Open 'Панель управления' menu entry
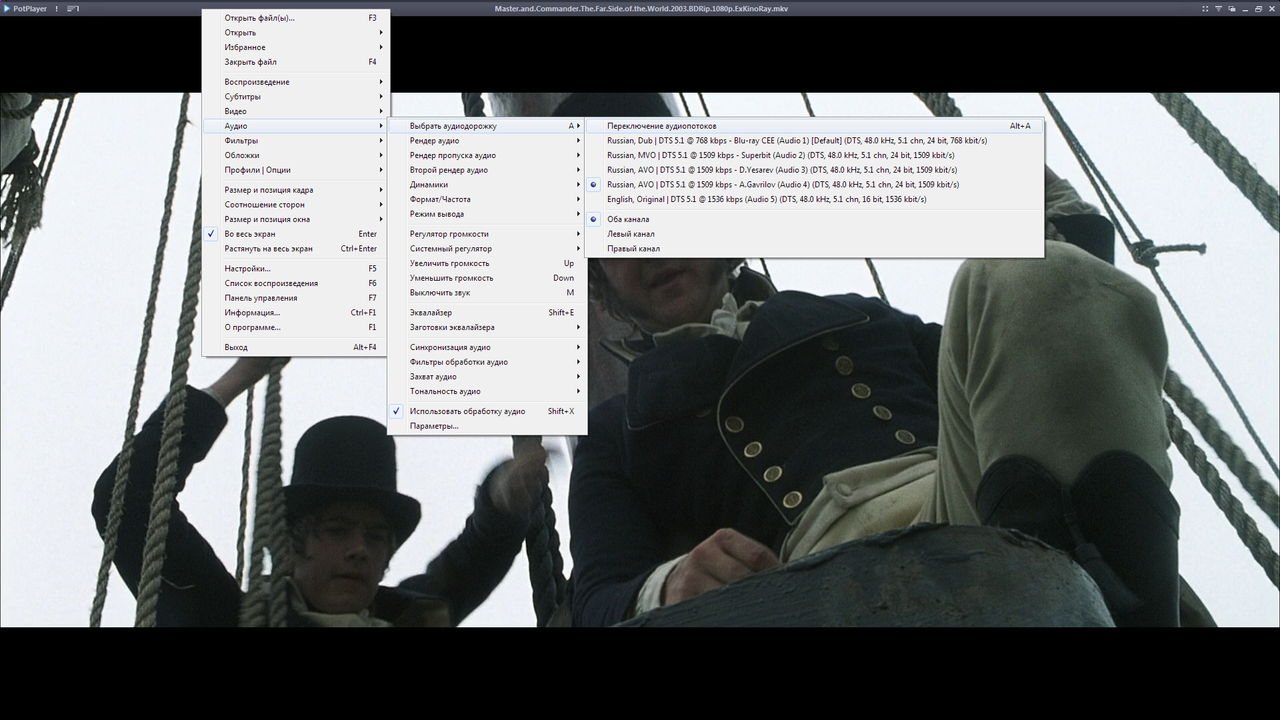Image resolution: width=1280 pixels, height=720 pixels. (296, 298)
